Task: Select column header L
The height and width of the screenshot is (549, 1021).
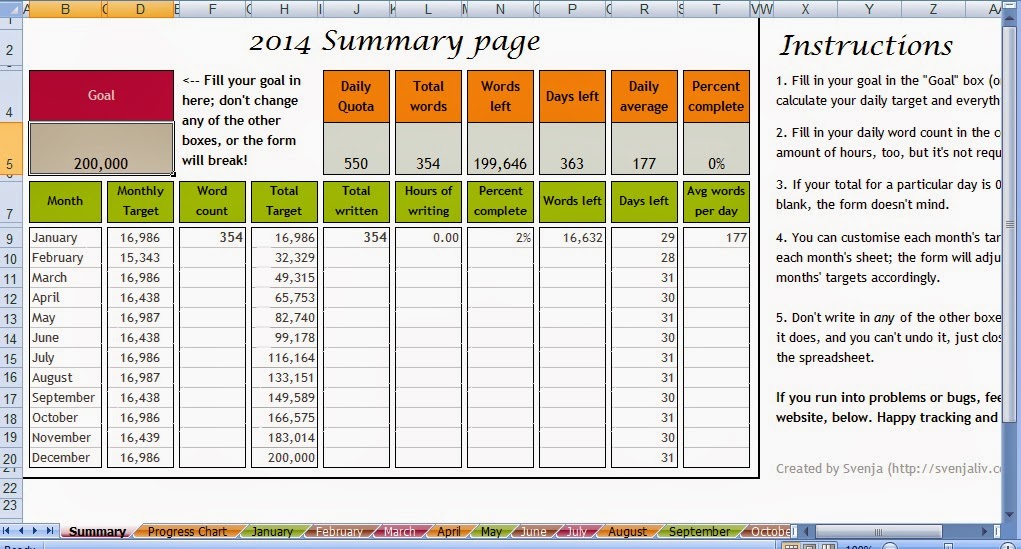Action: click(x=428, y=9)
